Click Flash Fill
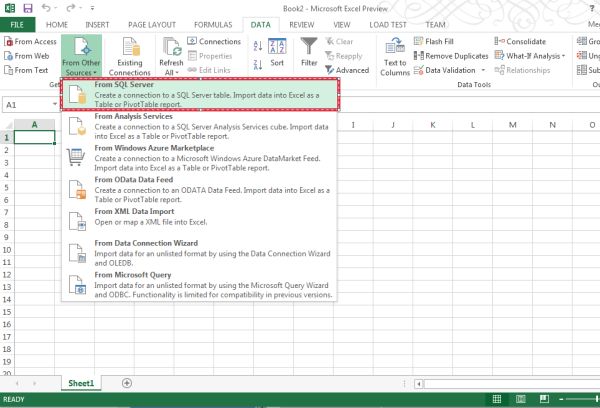Image resolution: width=600 pixels, height=408 pixels. click(x=434, y=41)
